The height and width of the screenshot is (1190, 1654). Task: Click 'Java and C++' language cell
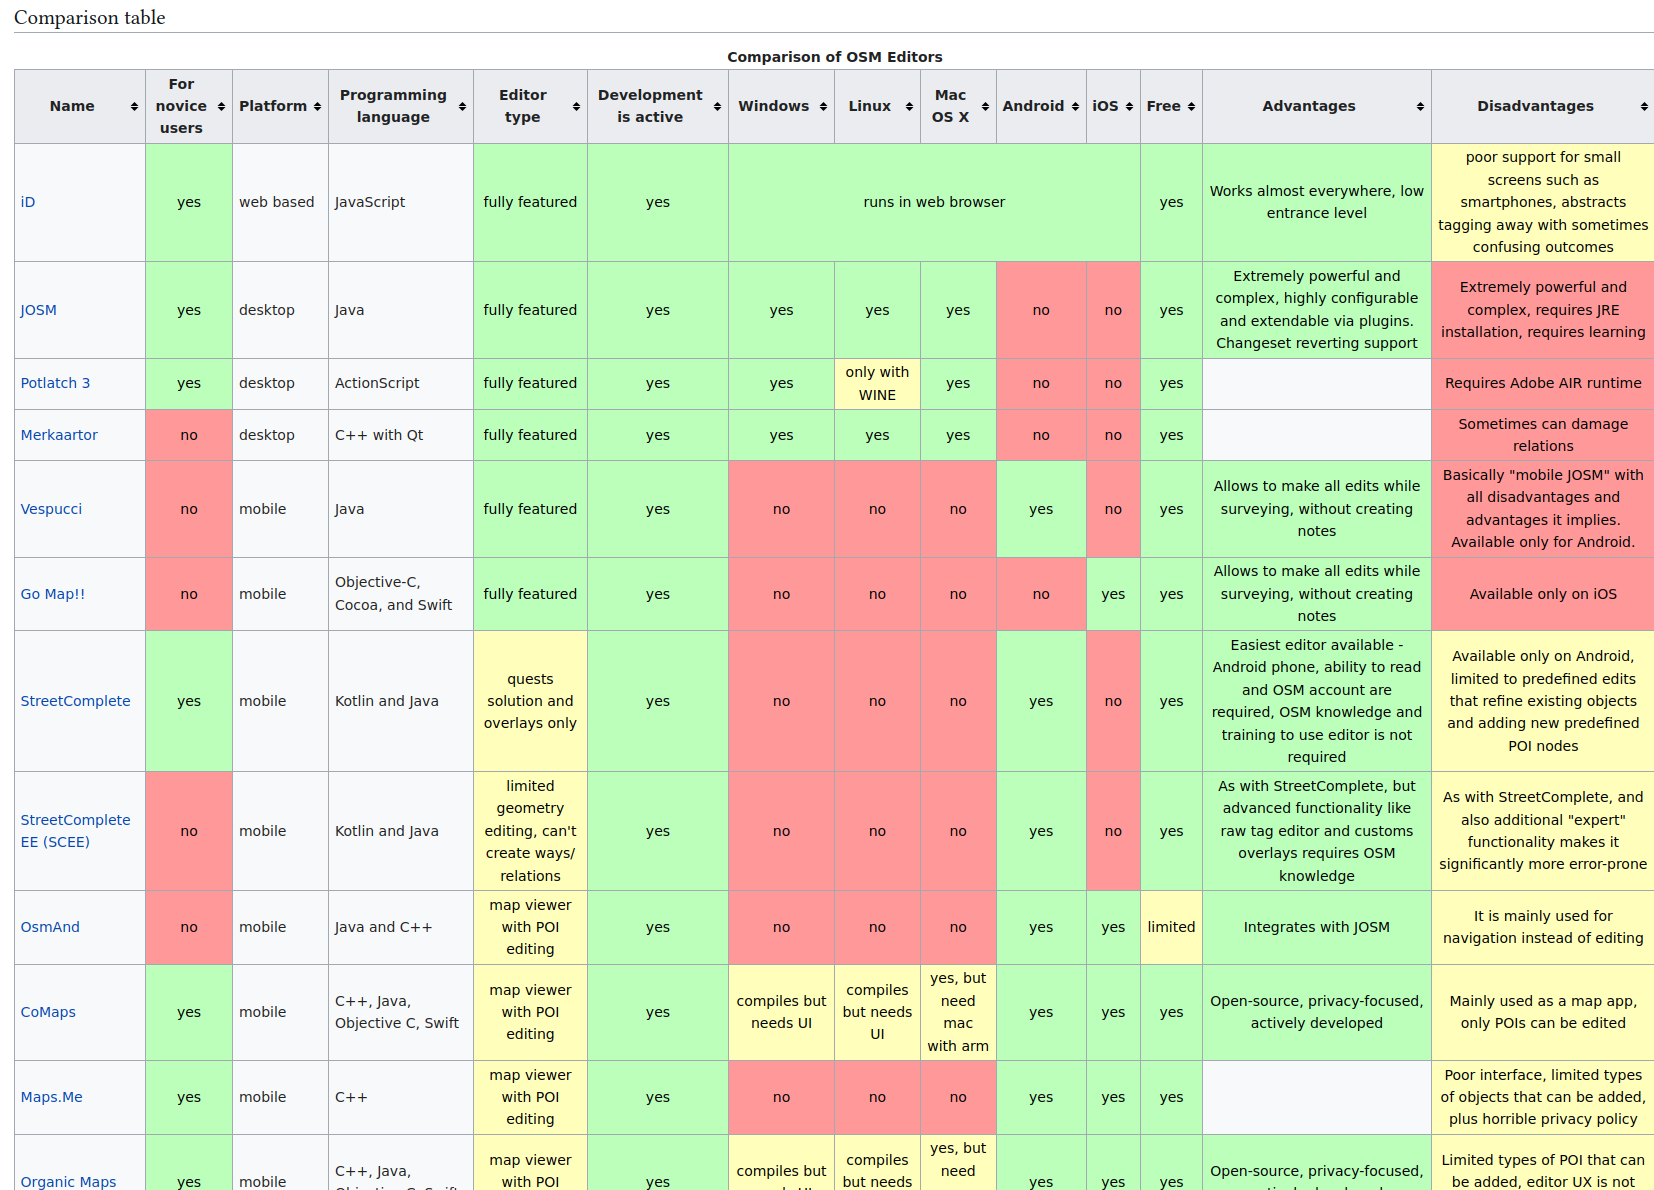(401, 927)
